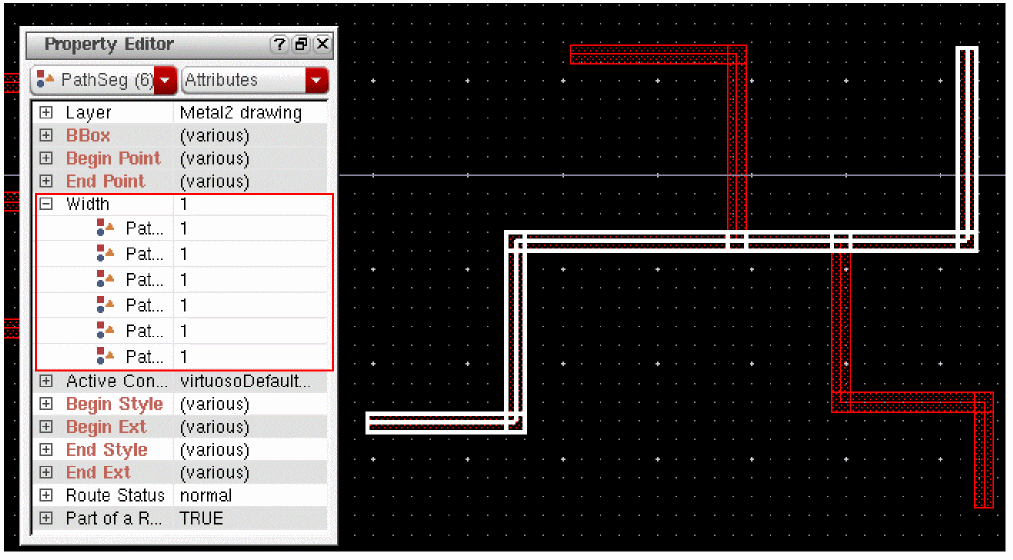The width and height of the screenshot is (1013, 560).
Task: Click the 'Width' property label
Action: click(x=87, y=204)
